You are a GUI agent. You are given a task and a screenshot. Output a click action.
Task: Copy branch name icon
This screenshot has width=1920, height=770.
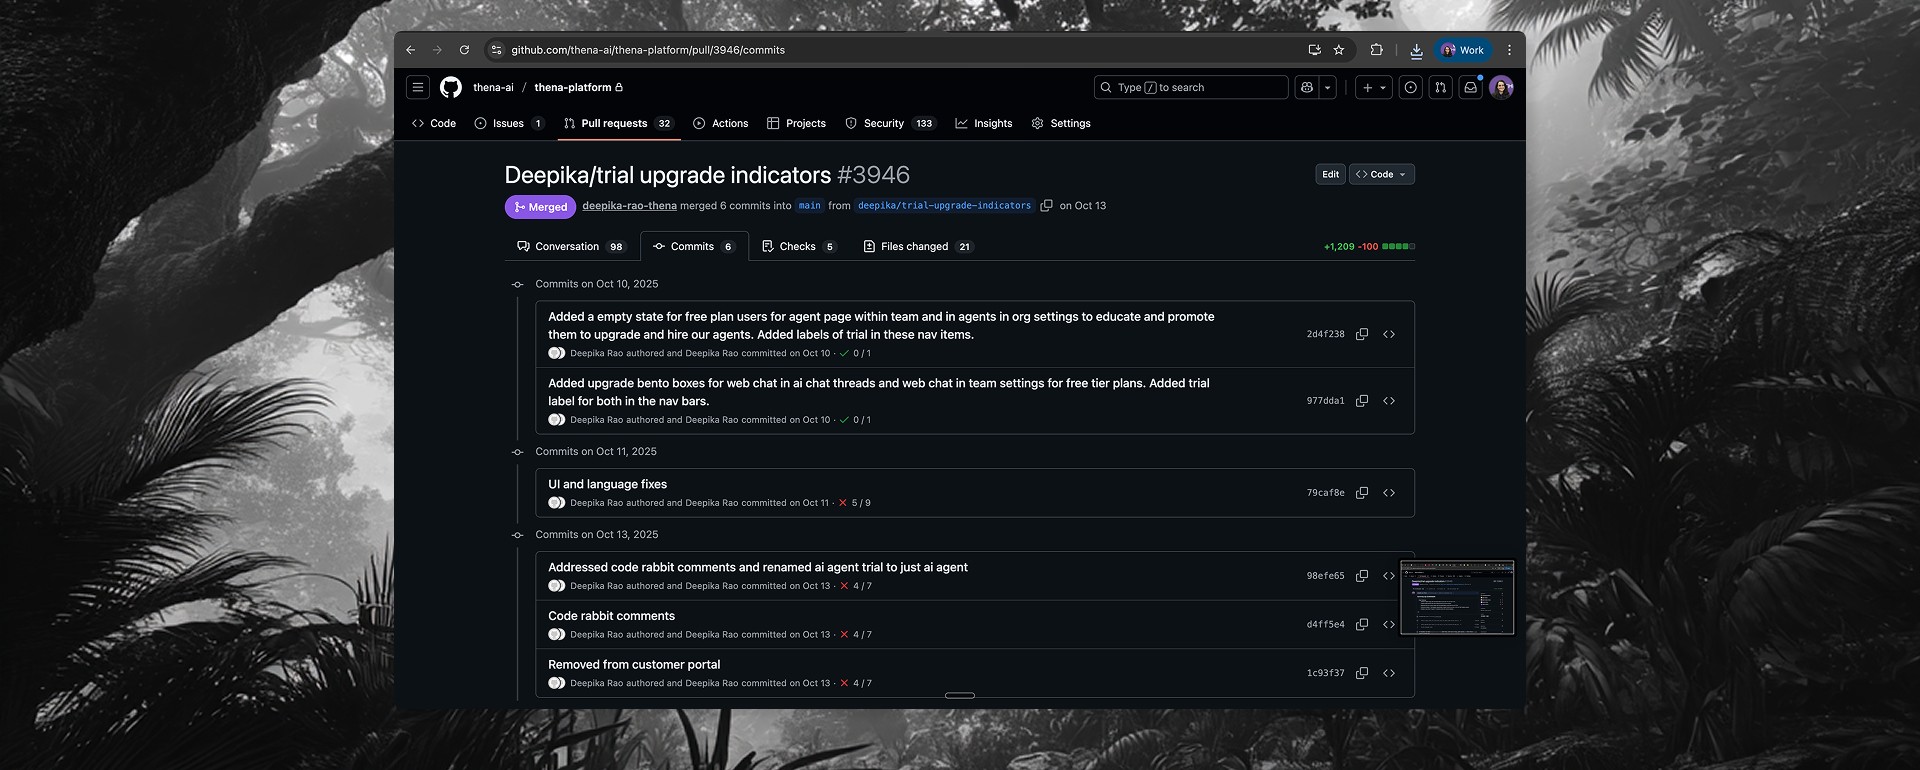click(1046, 206)
